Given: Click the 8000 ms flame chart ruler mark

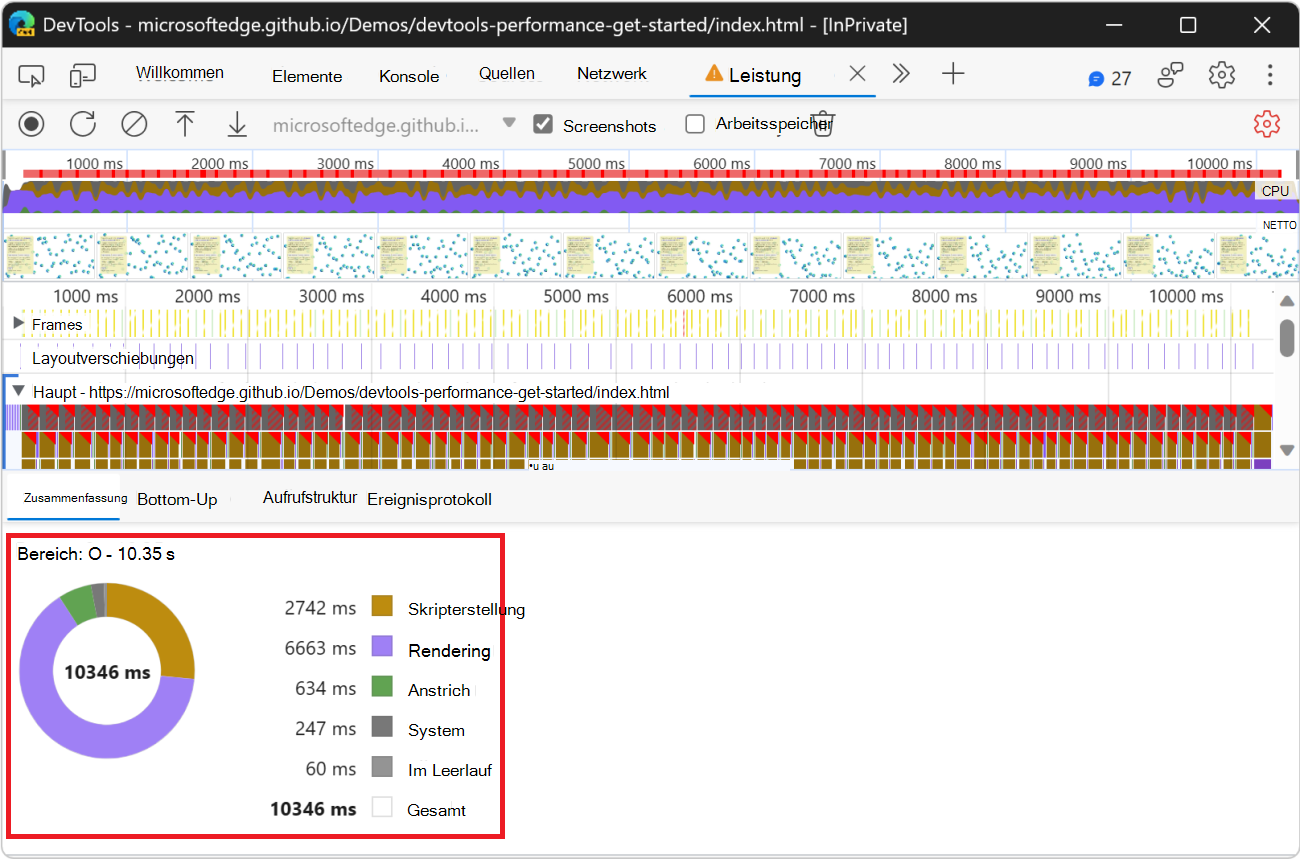Looking at the screenshot, I should (x=945, y=296).
